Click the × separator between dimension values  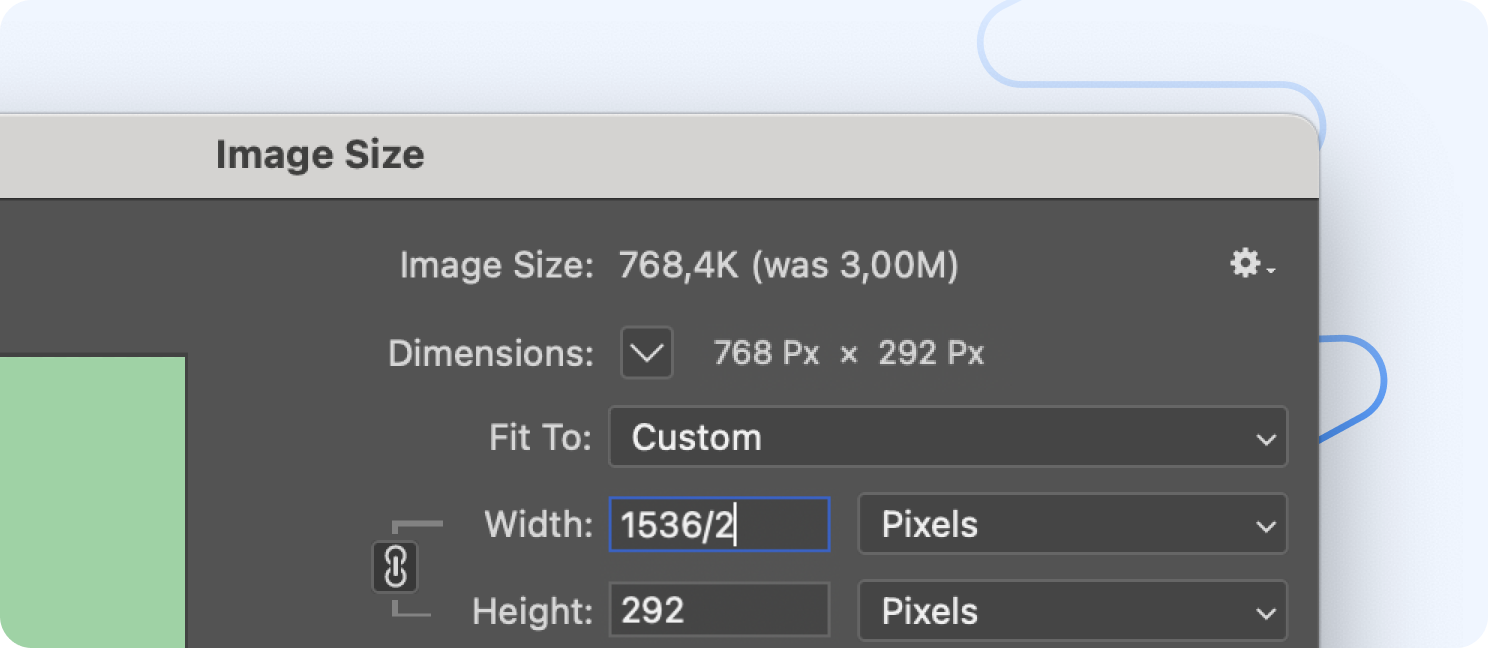(x=848, y=354)
